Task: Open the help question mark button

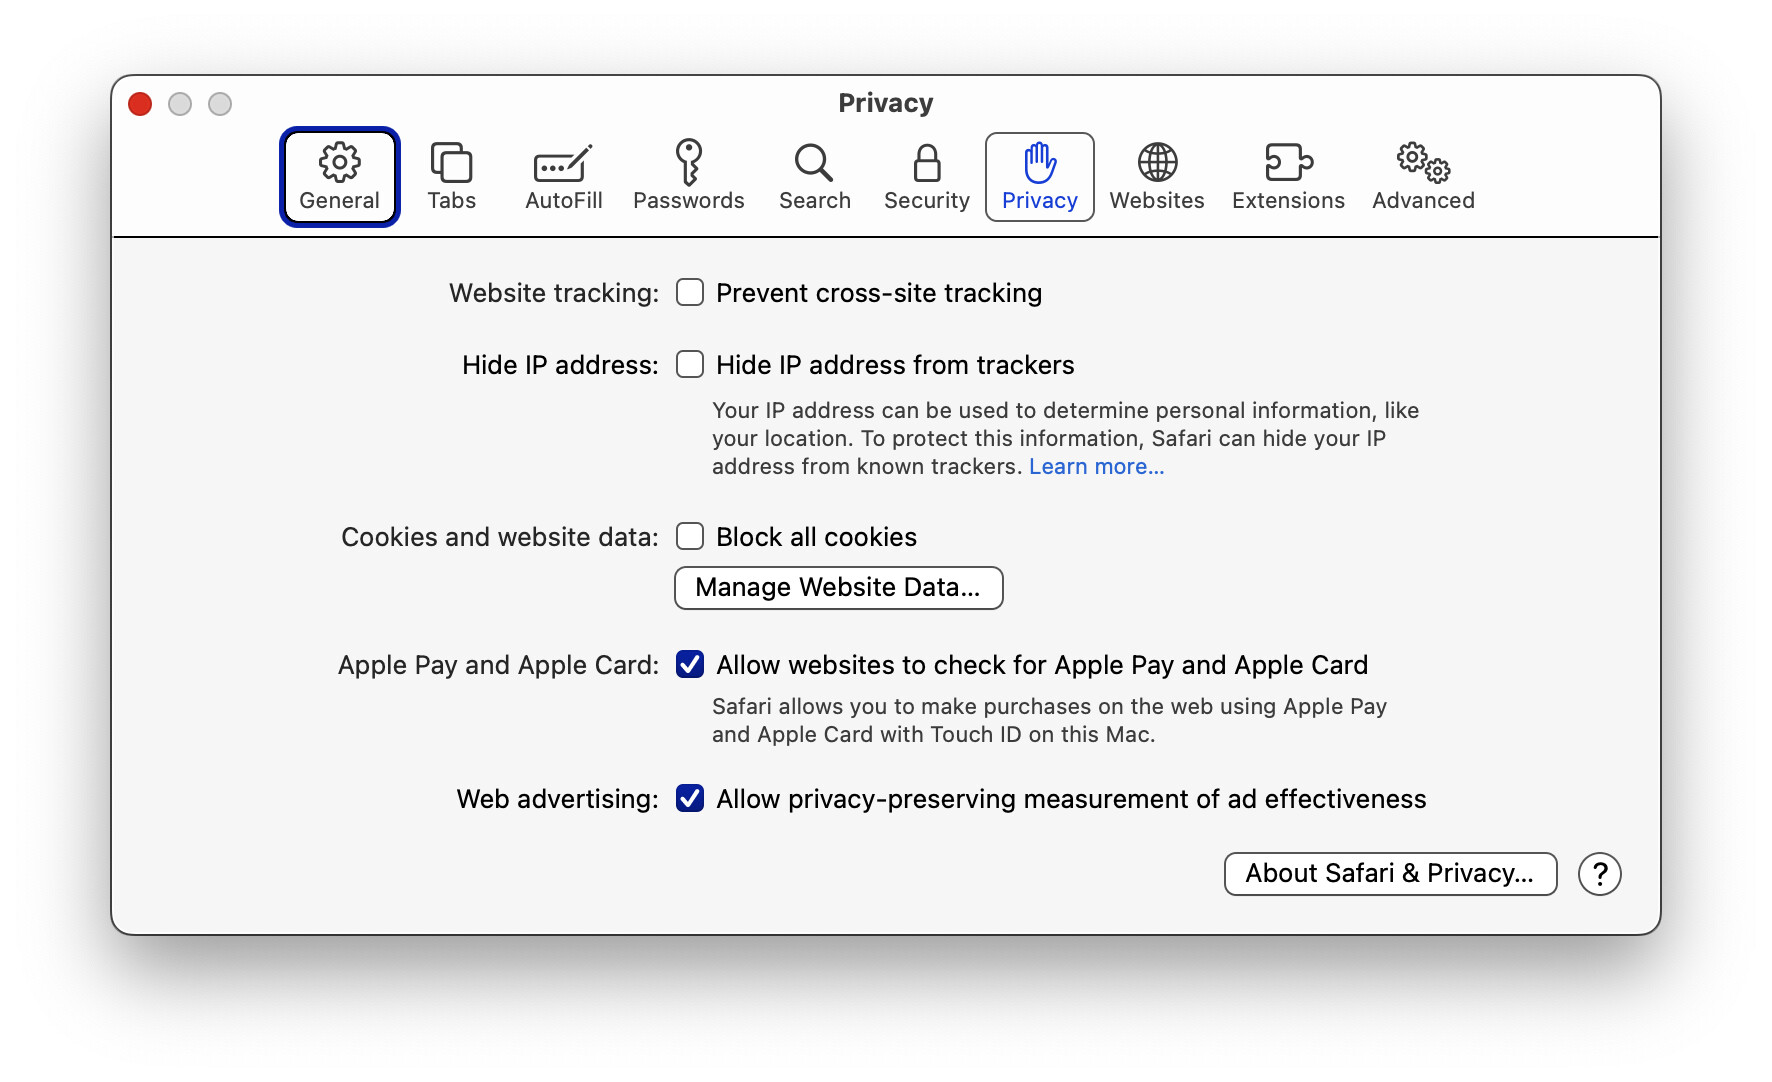Action: (1599, 874)
